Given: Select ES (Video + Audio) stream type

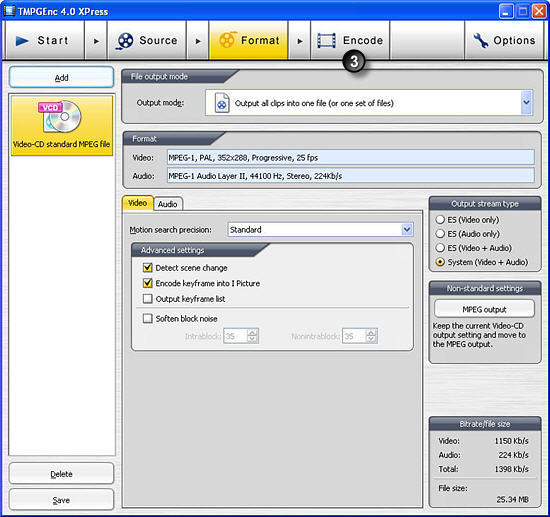Looking at the screenshot, I should click(440, 248).
